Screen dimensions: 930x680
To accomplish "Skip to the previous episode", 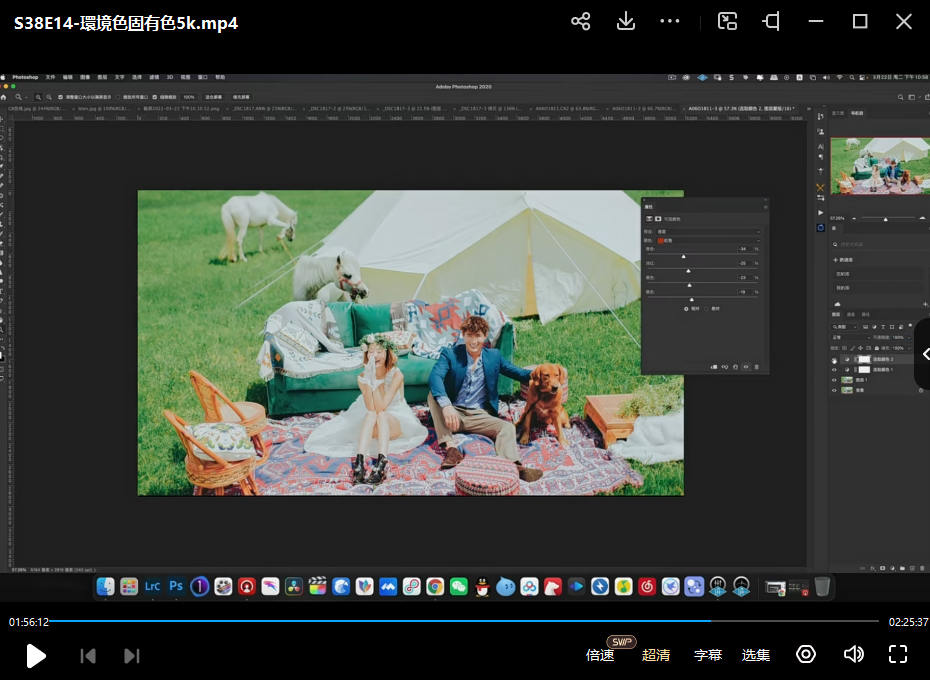I will [x=88, y=655].
